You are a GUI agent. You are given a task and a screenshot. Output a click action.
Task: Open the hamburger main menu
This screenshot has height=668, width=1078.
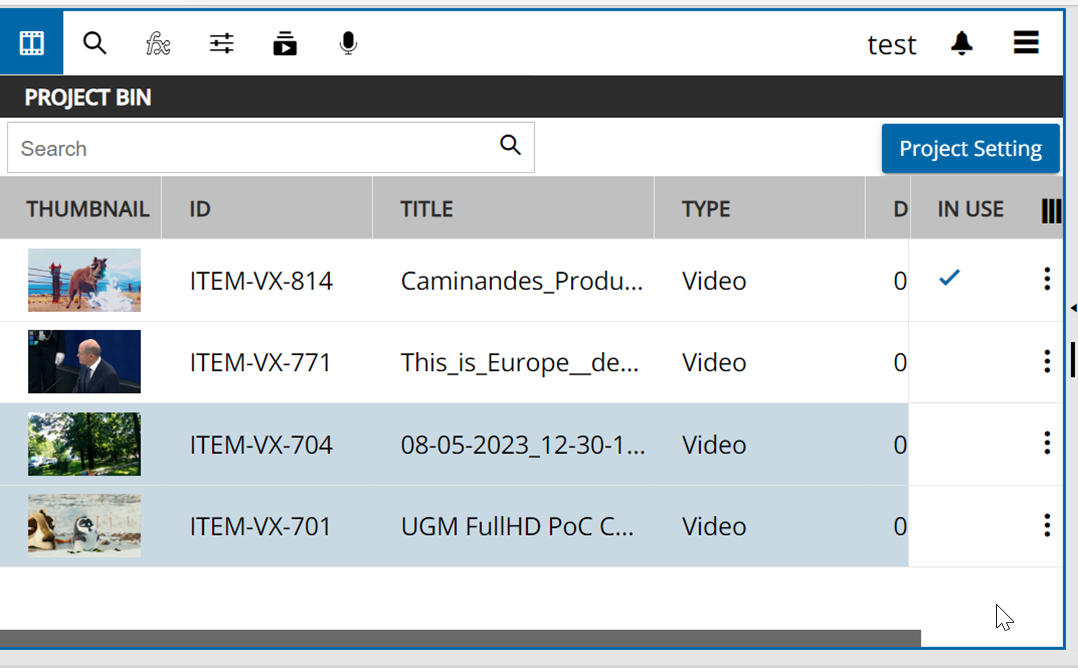click(1026, 43)
